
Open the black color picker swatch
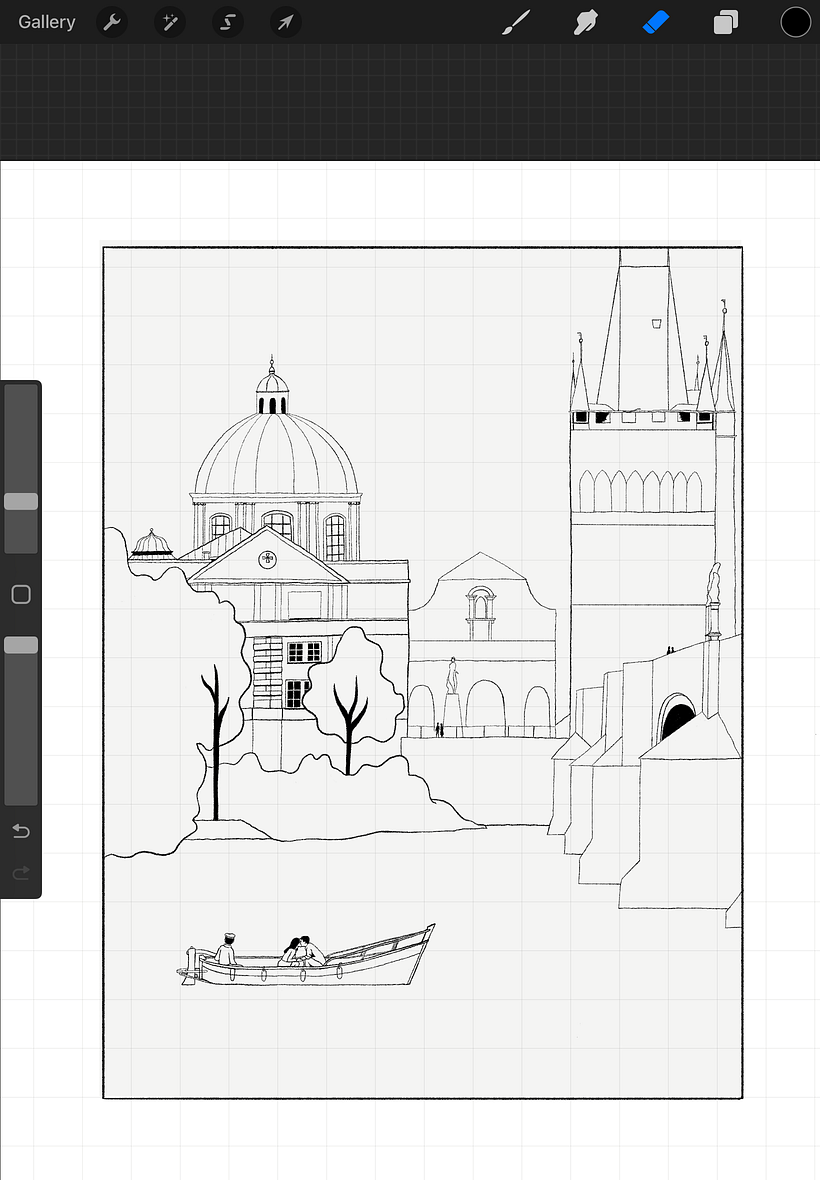(795, 22)
